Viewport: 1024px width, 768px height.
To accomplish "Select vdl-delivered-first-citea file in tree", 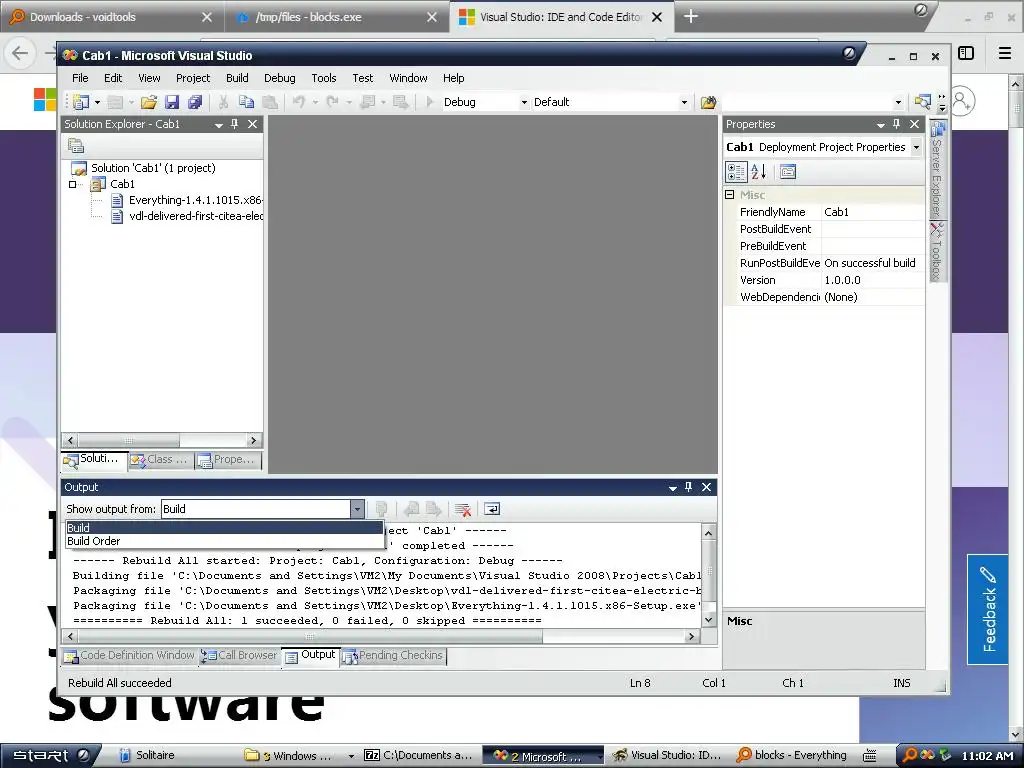I will pyautogui.click(x=196, y=216).
